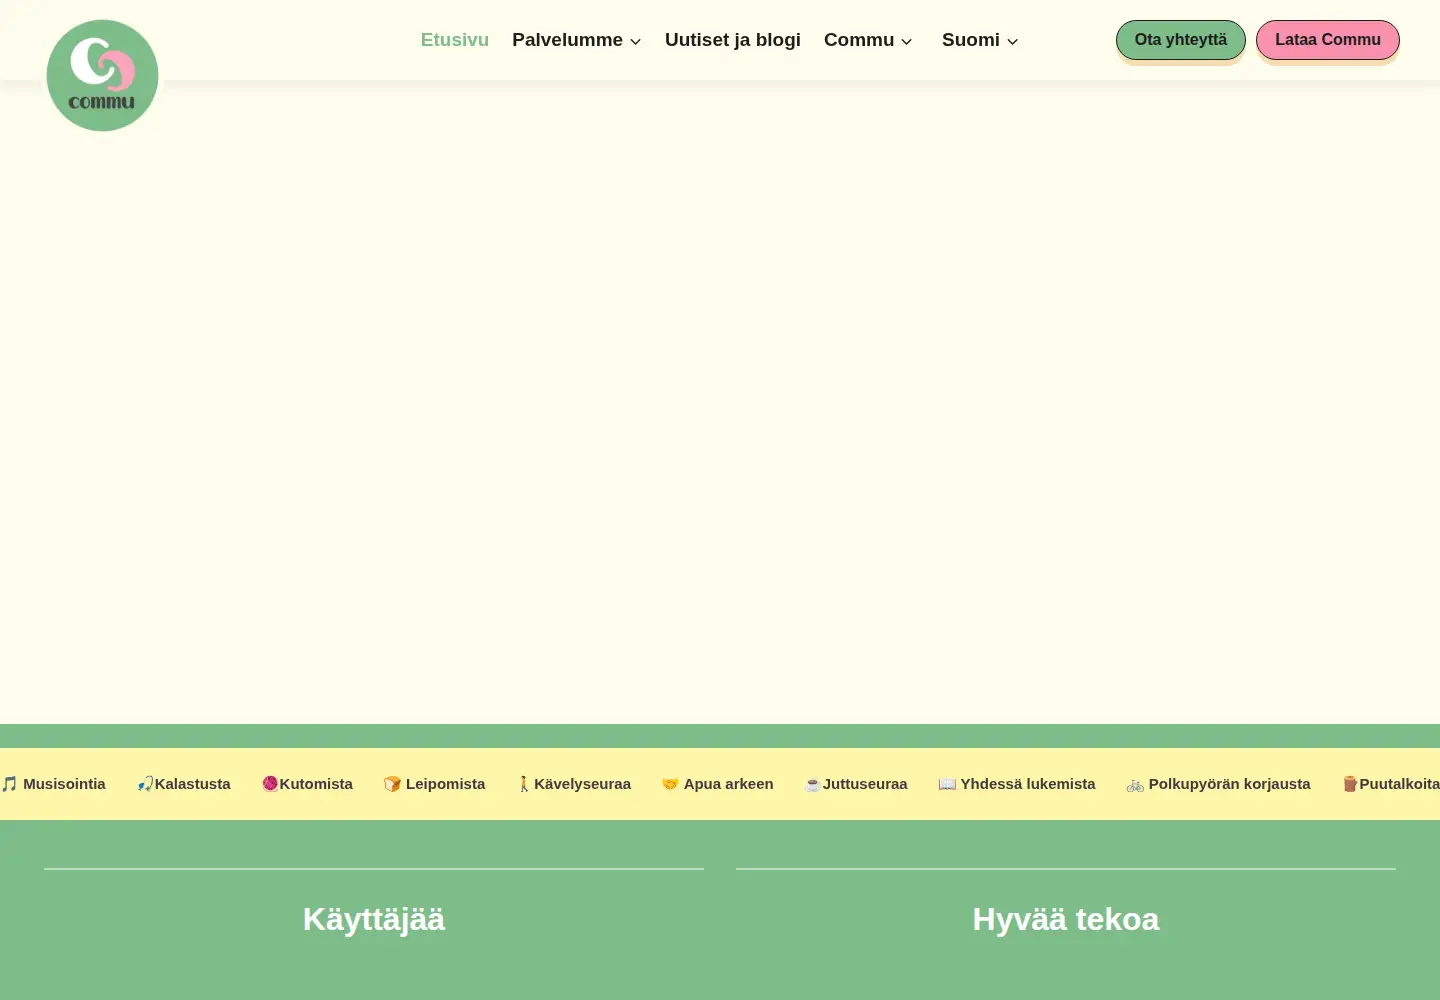Viewport: 1440px width, 1000px height.
Task: Click the Ota yhteyttä button
Action: click(x=1181, y=40)
